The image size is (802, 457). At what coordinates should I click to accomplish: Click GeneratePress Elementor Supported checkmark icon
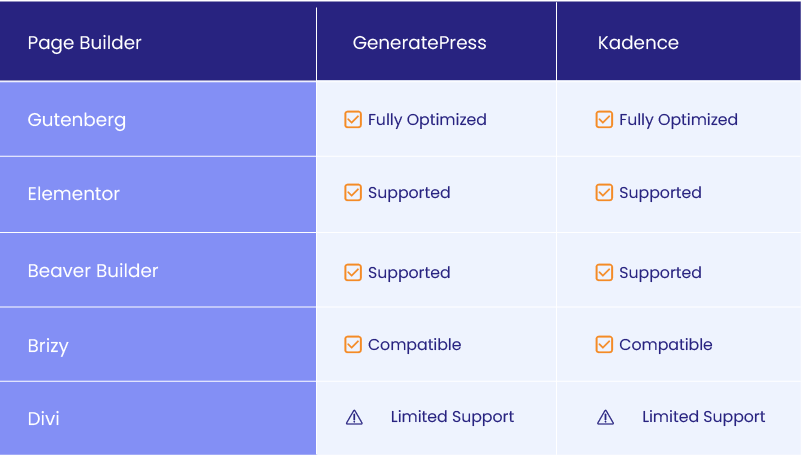pyautogui.click(x=353, y=193)
